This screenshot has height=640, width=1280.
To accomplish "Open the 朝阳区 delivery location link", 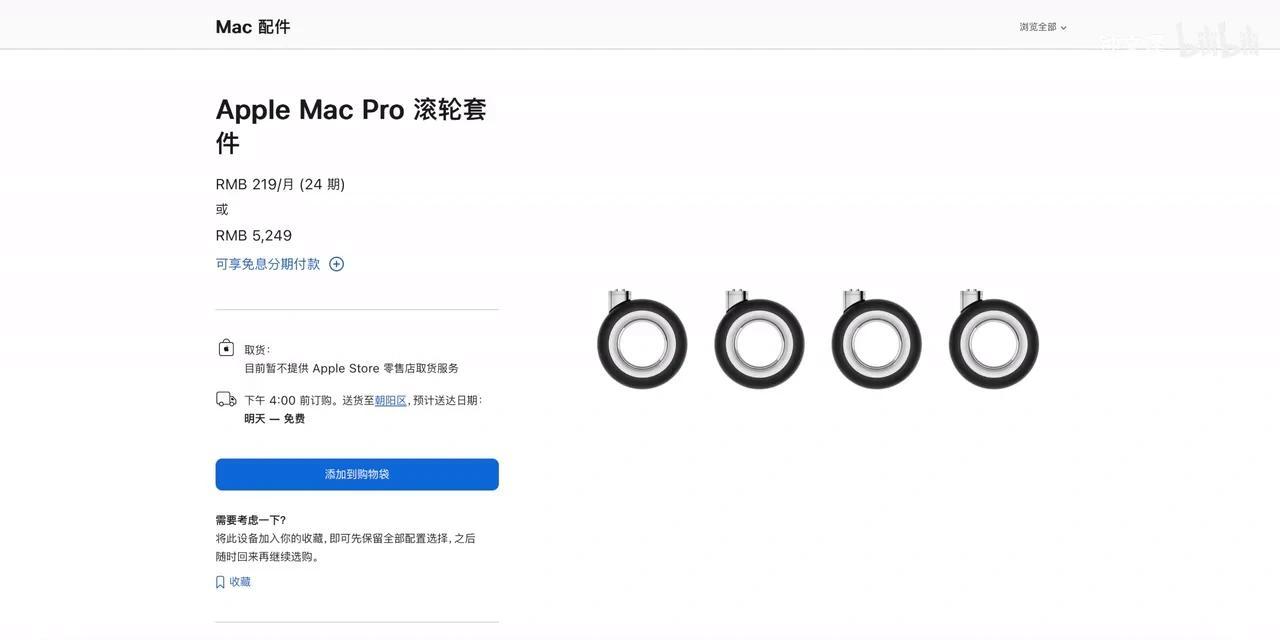I will click(x=391, y=400).
